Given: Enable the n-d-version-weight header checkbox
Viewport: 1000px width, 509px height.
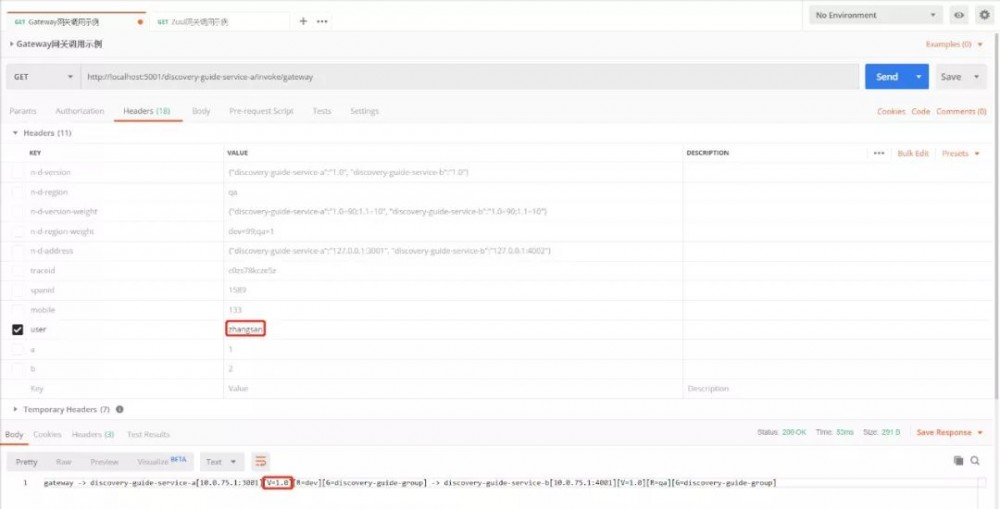Looking at the screenshot, I should (18, 212).
